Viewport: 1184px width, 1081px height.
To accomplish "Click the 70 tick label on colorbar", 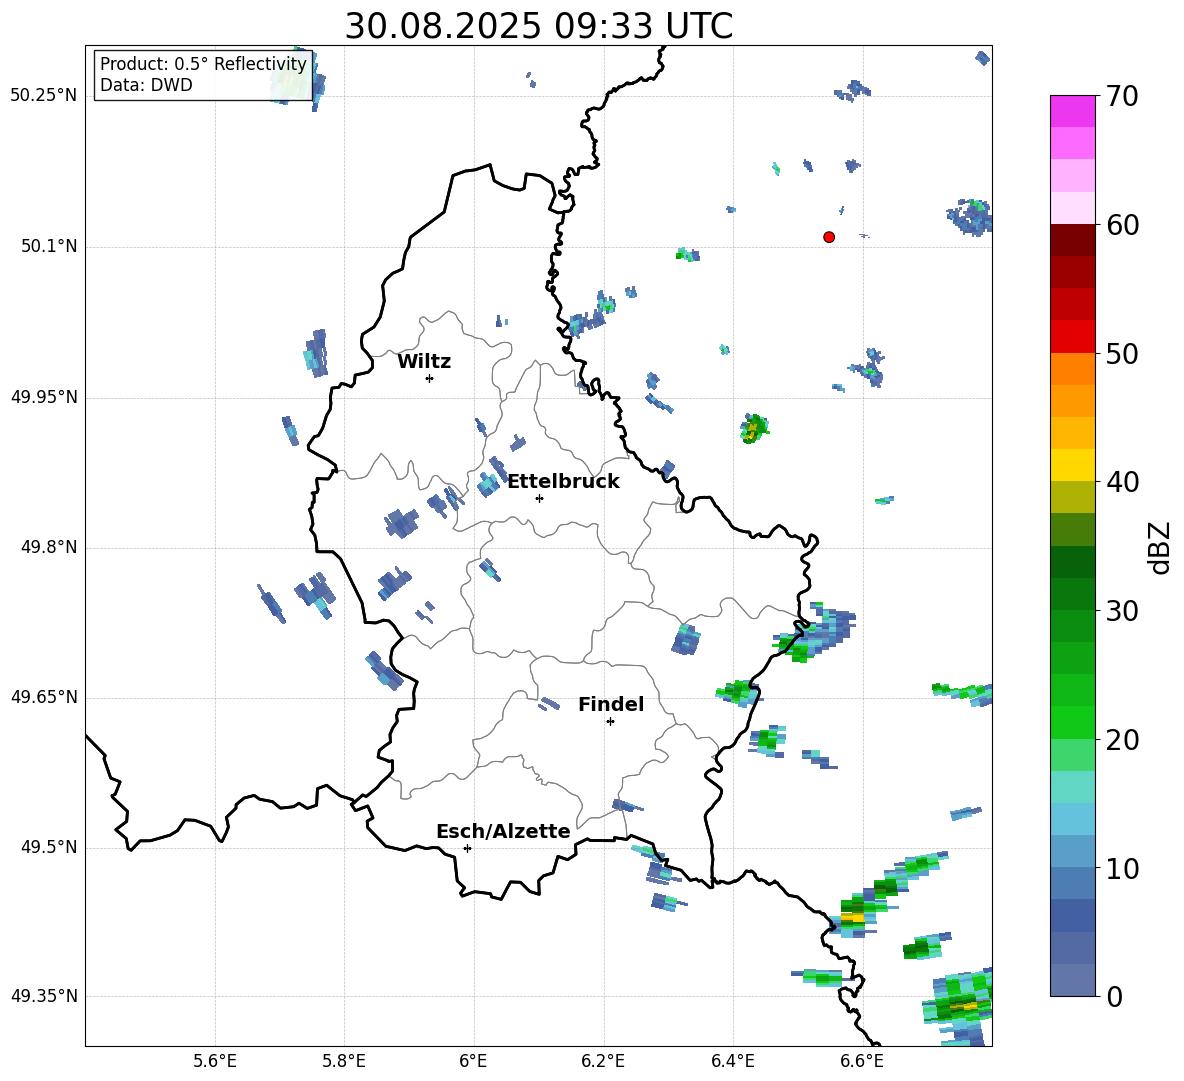I will coord(1122,96).
